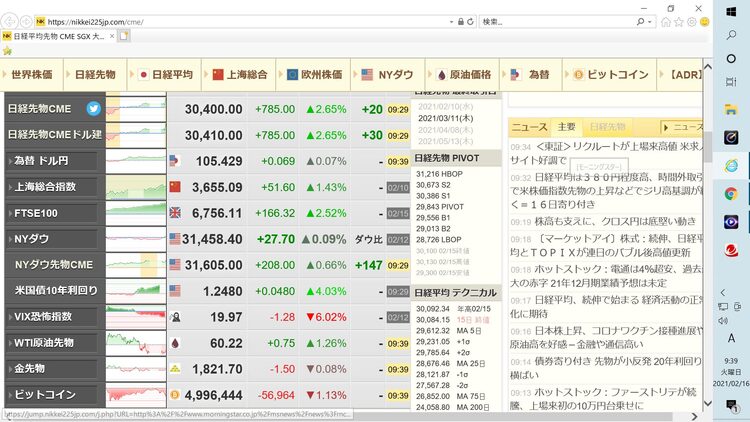
Task: Open the 日経平均 menu
Action: [165, 75]
